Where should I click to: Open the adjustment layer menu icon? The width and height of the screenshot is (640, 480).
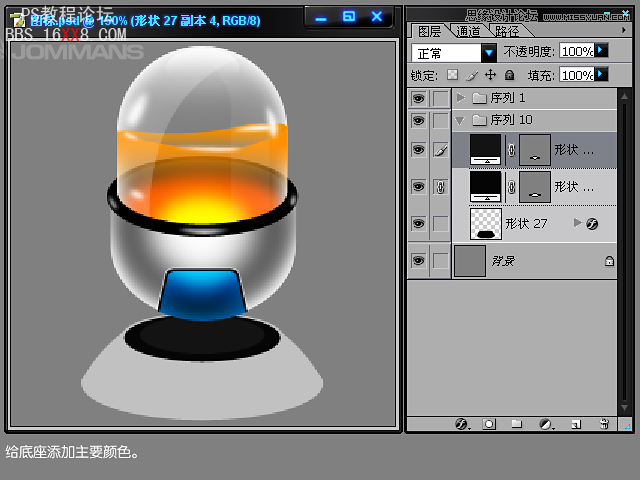click(x=546, y=424)
